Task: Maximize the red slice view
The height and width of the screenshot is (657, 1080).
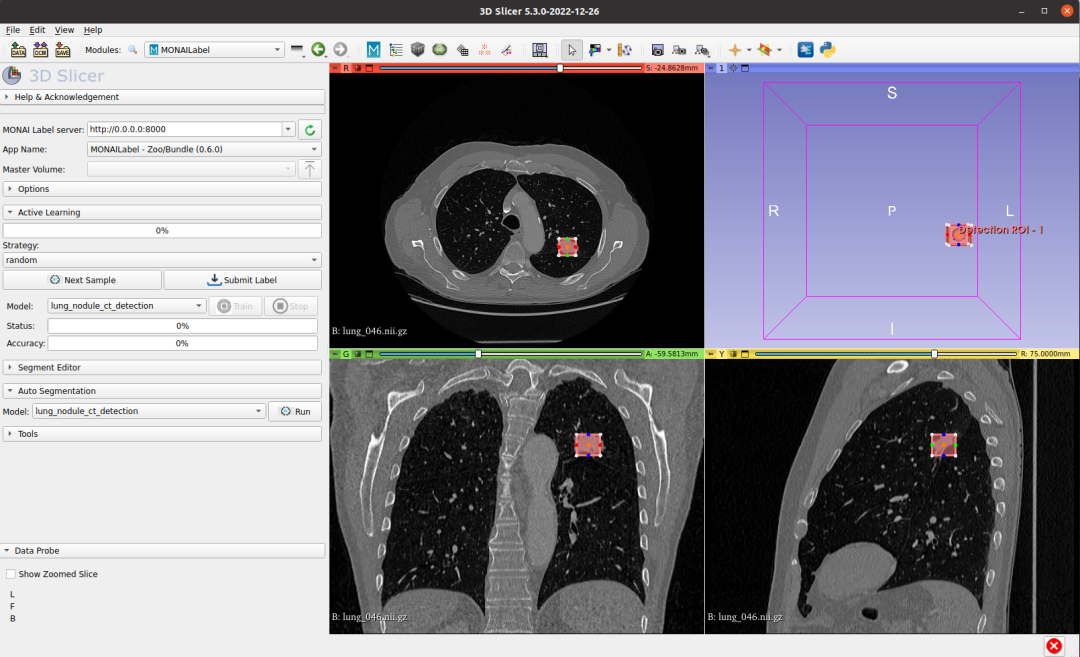Action: pos(369,68)
